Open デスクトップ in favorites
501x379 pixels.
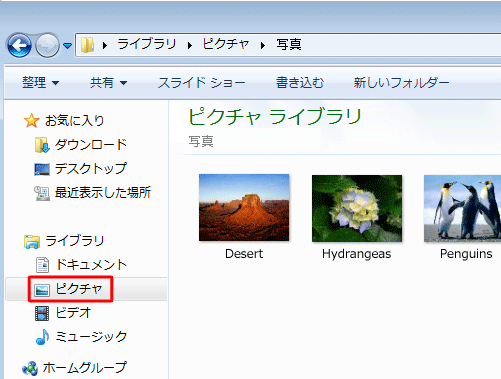[91, 168]
